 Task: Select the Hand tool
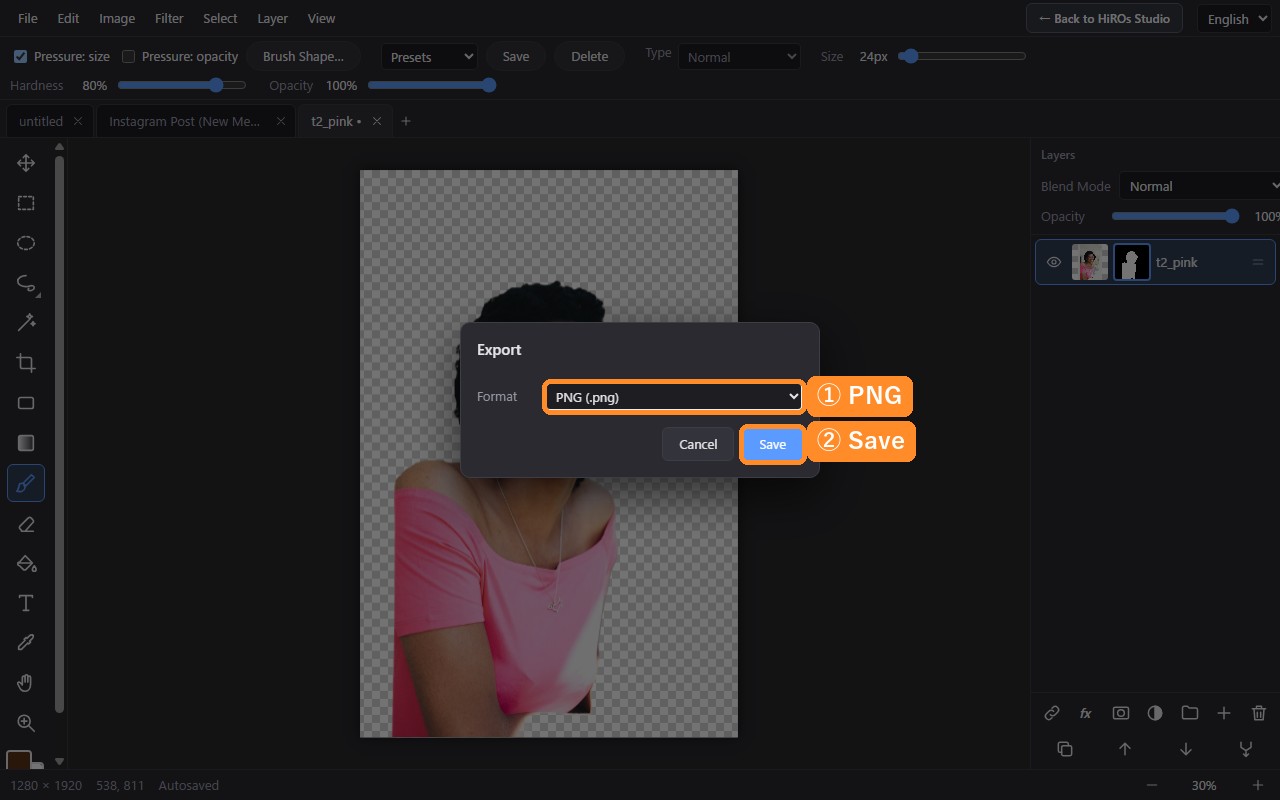click(26, 683)
